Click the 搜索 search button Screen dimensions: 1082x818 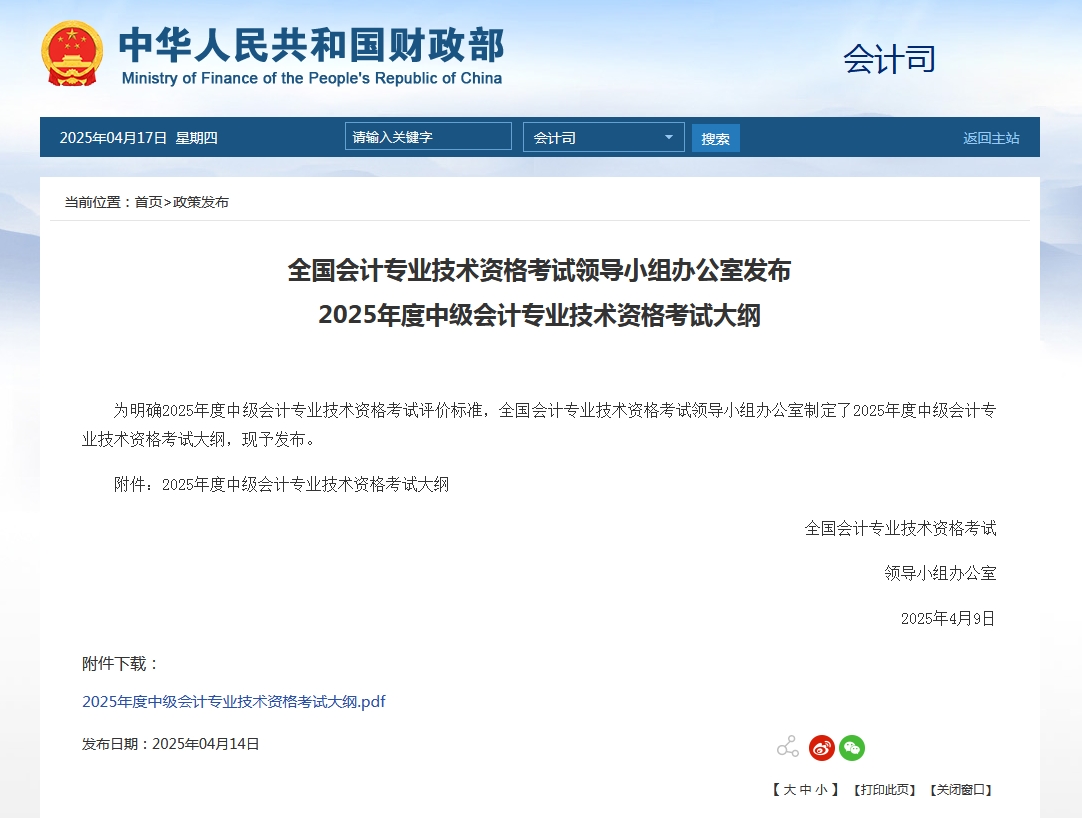pyautogui.click(x=716, y=138)
